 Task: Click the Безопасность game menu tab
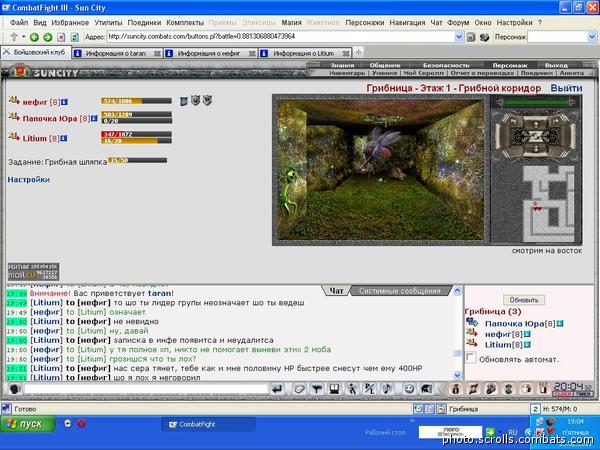tap(446, 65)
